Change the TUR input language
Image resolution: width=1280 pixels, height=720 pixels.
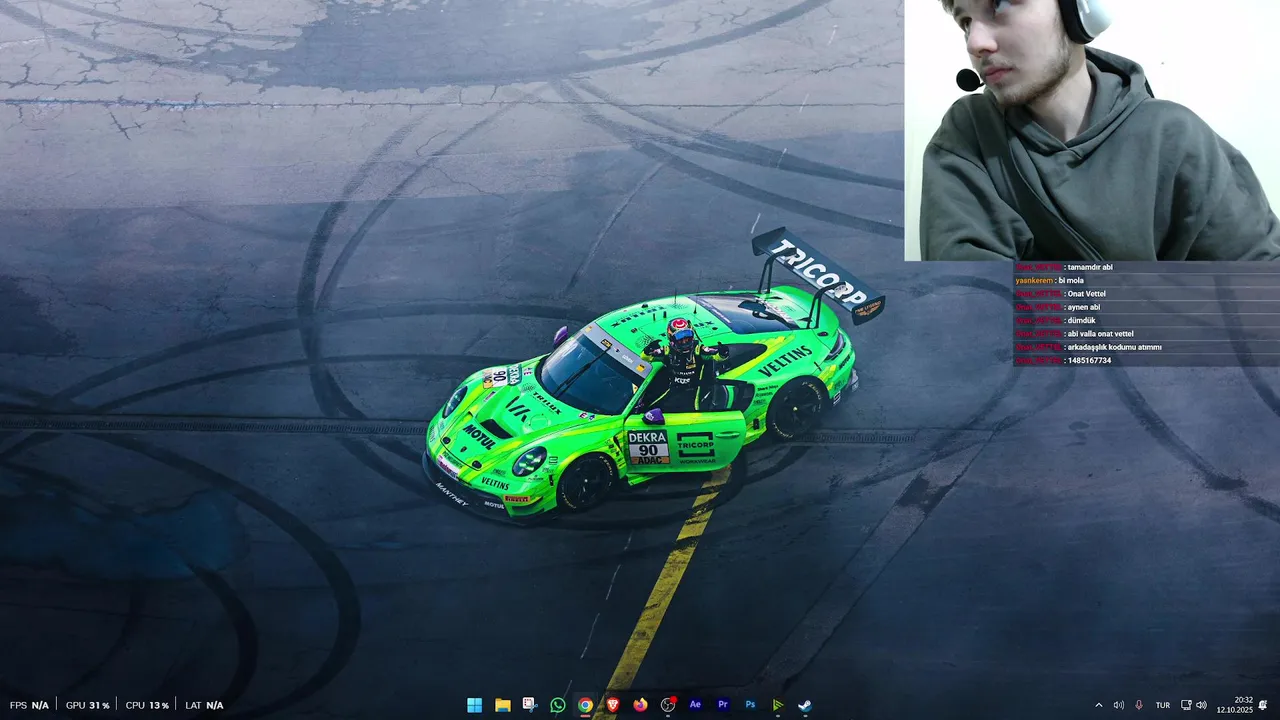pos(1163,705)
